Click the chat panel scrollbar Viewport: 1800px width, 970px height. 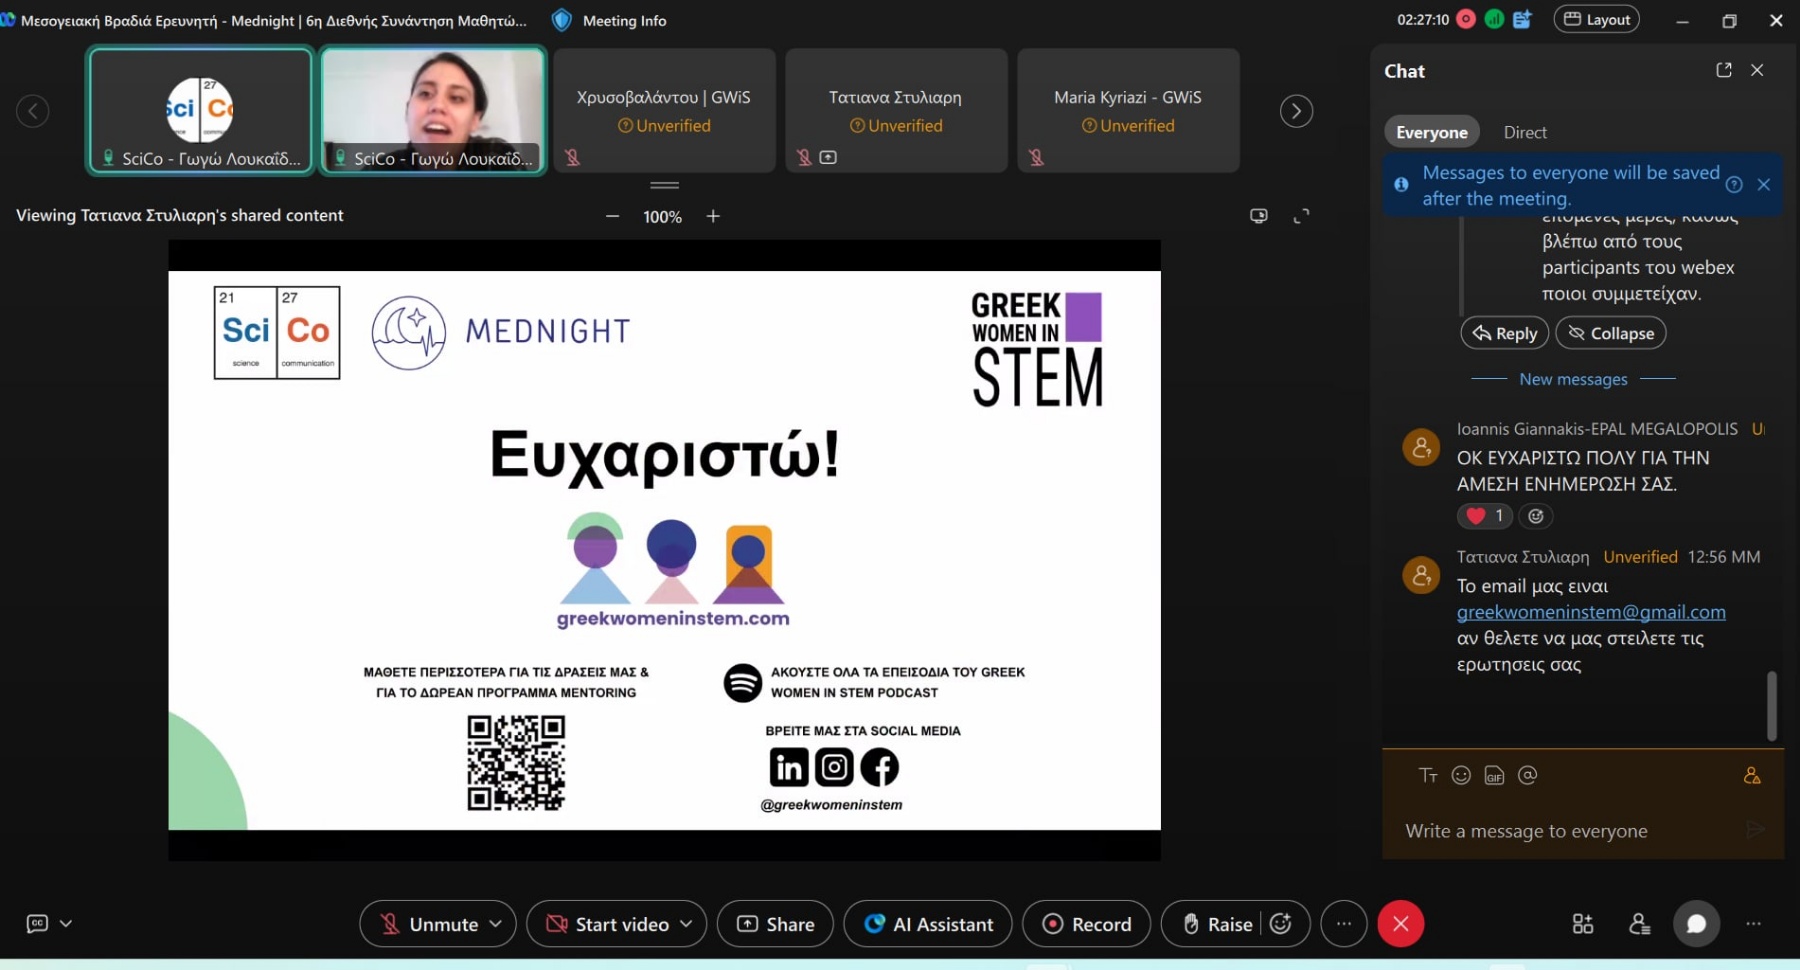click(x=1771, y=705)
